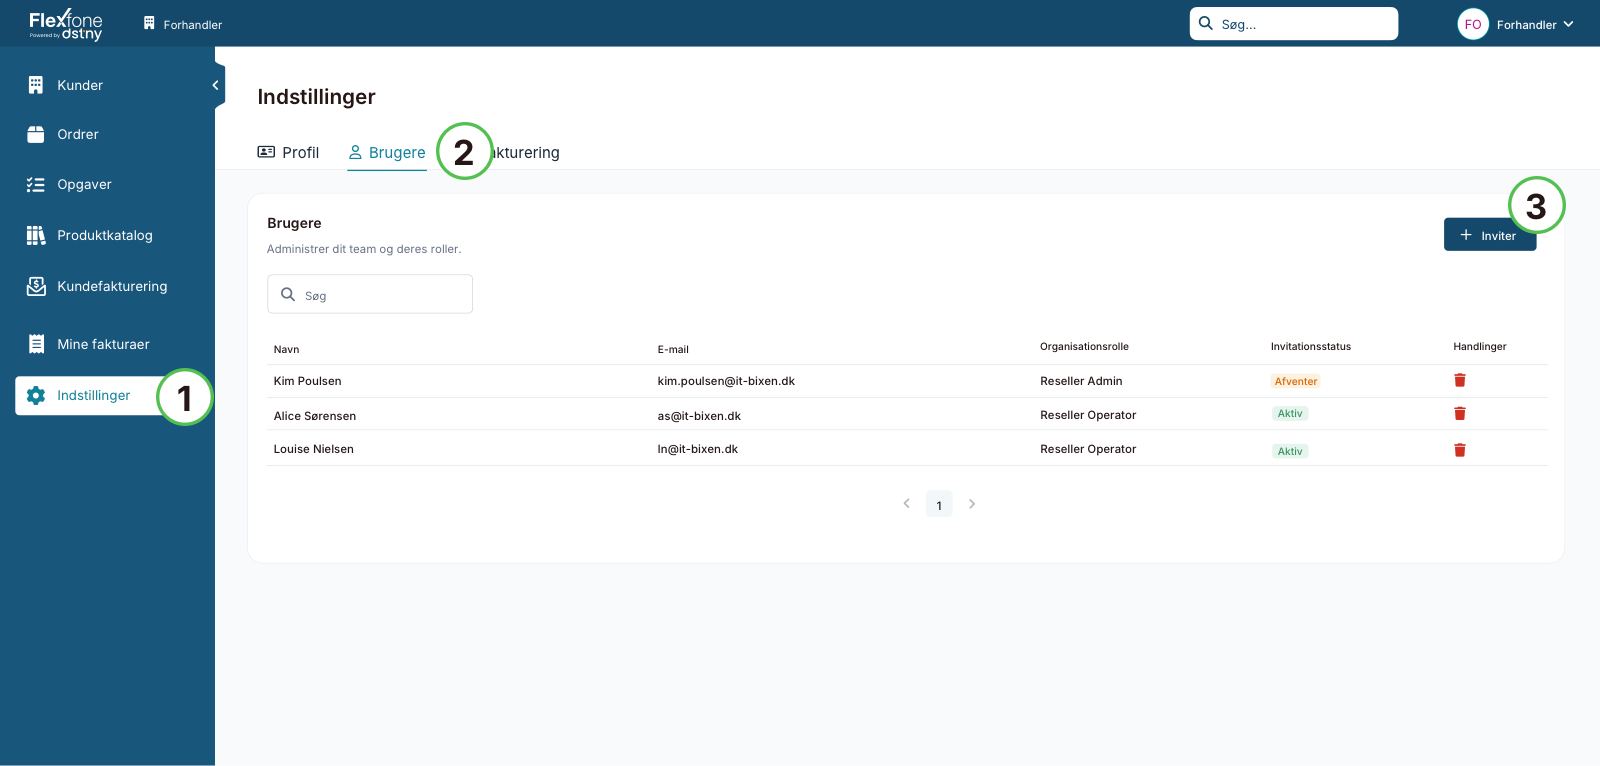The height and width of the screenshot is (766, 1600).
Task: Click the name Kim Poulsen
Action: point(307,381)
